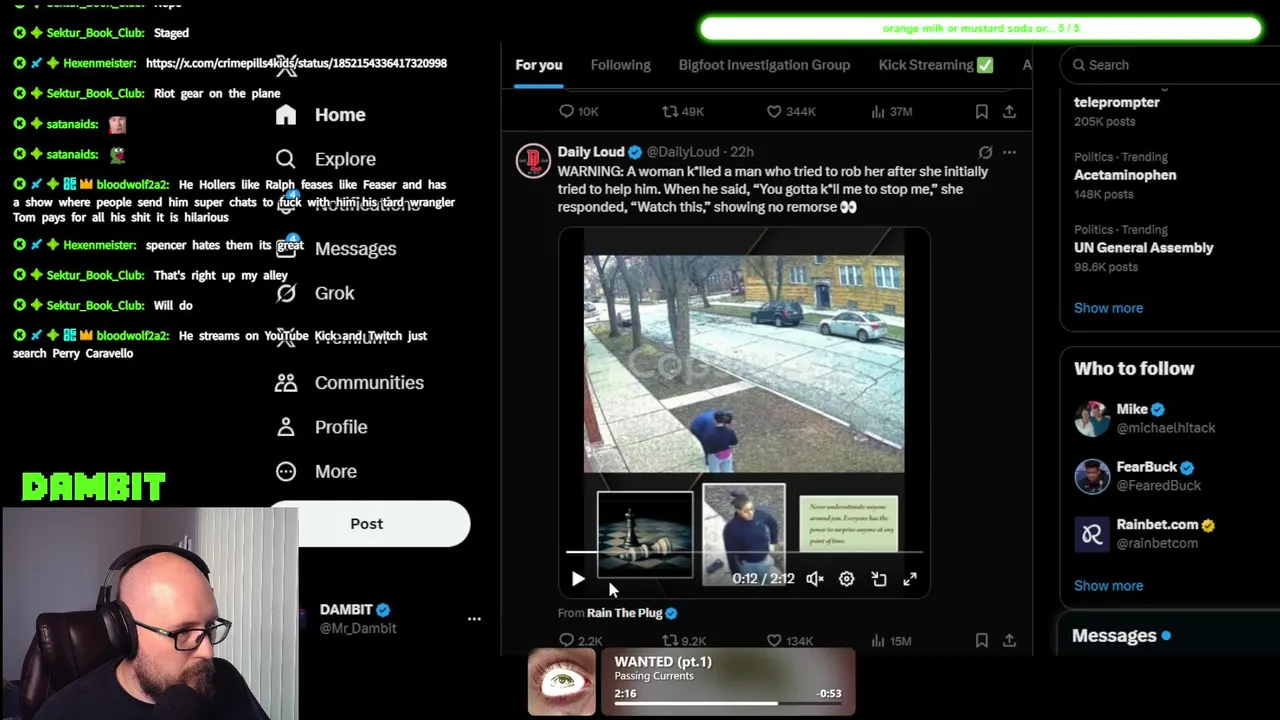Reply to the upper post (10K)
This screenshot has height=720, width=1280.
pyautogui.click(x=578, y=112)
